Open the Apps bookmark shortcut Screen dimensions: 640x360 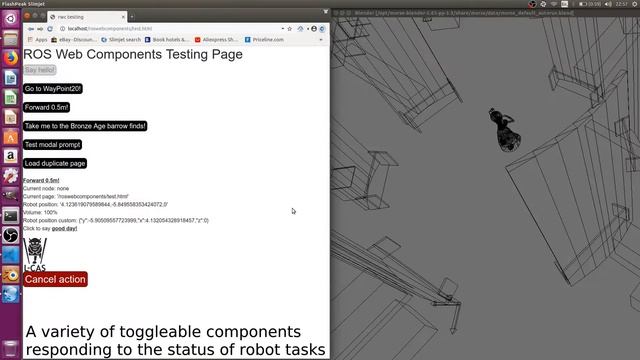point(37,40)
